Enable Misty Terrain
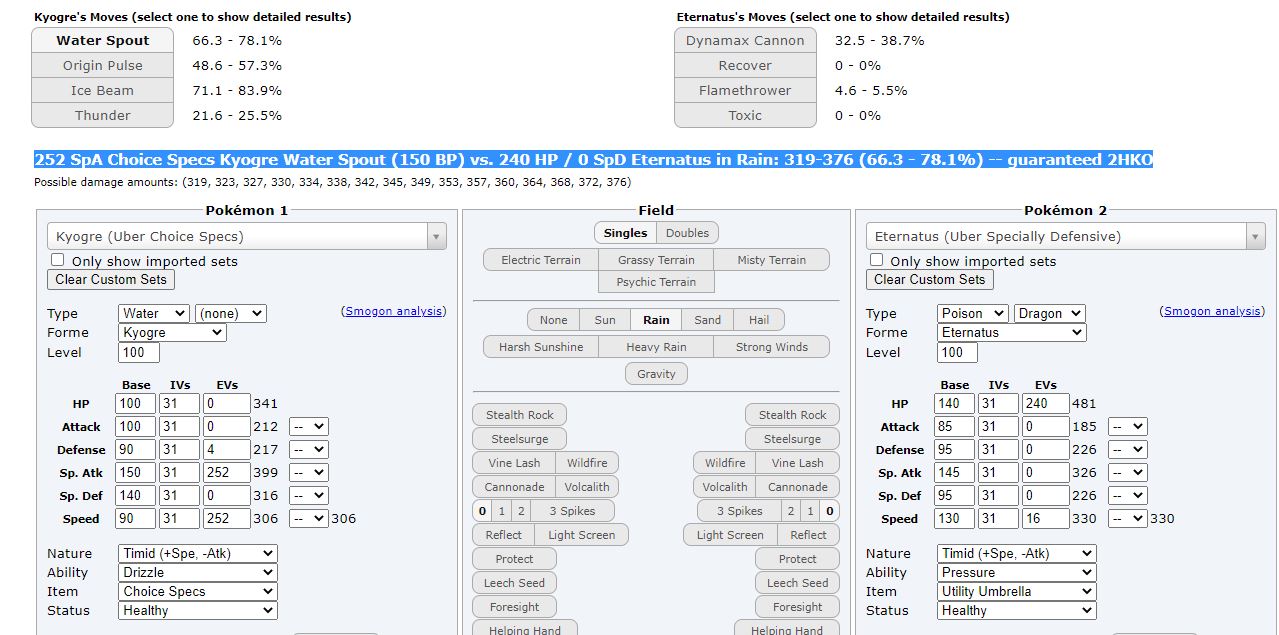Image resolution: width=1279 pixels, height=635 pixels. tap(771, 260)
